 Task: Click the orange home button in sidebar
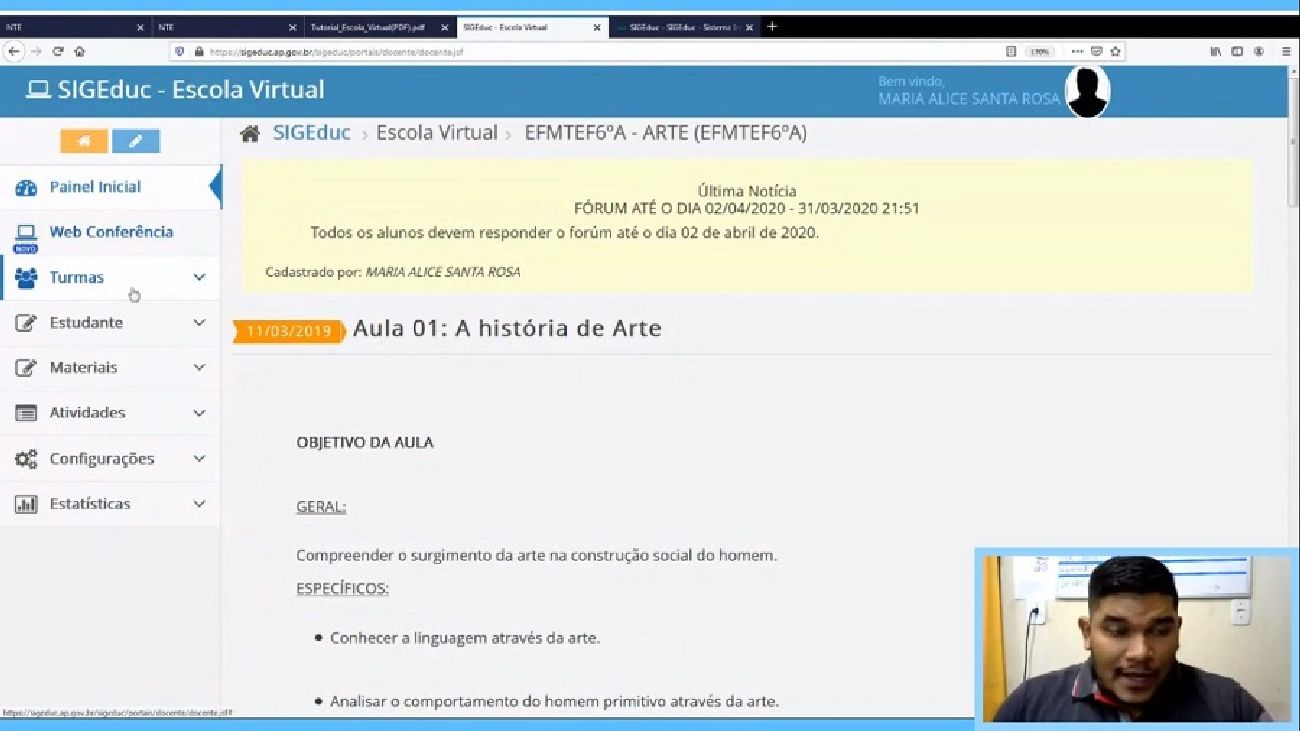pos(84,141)
